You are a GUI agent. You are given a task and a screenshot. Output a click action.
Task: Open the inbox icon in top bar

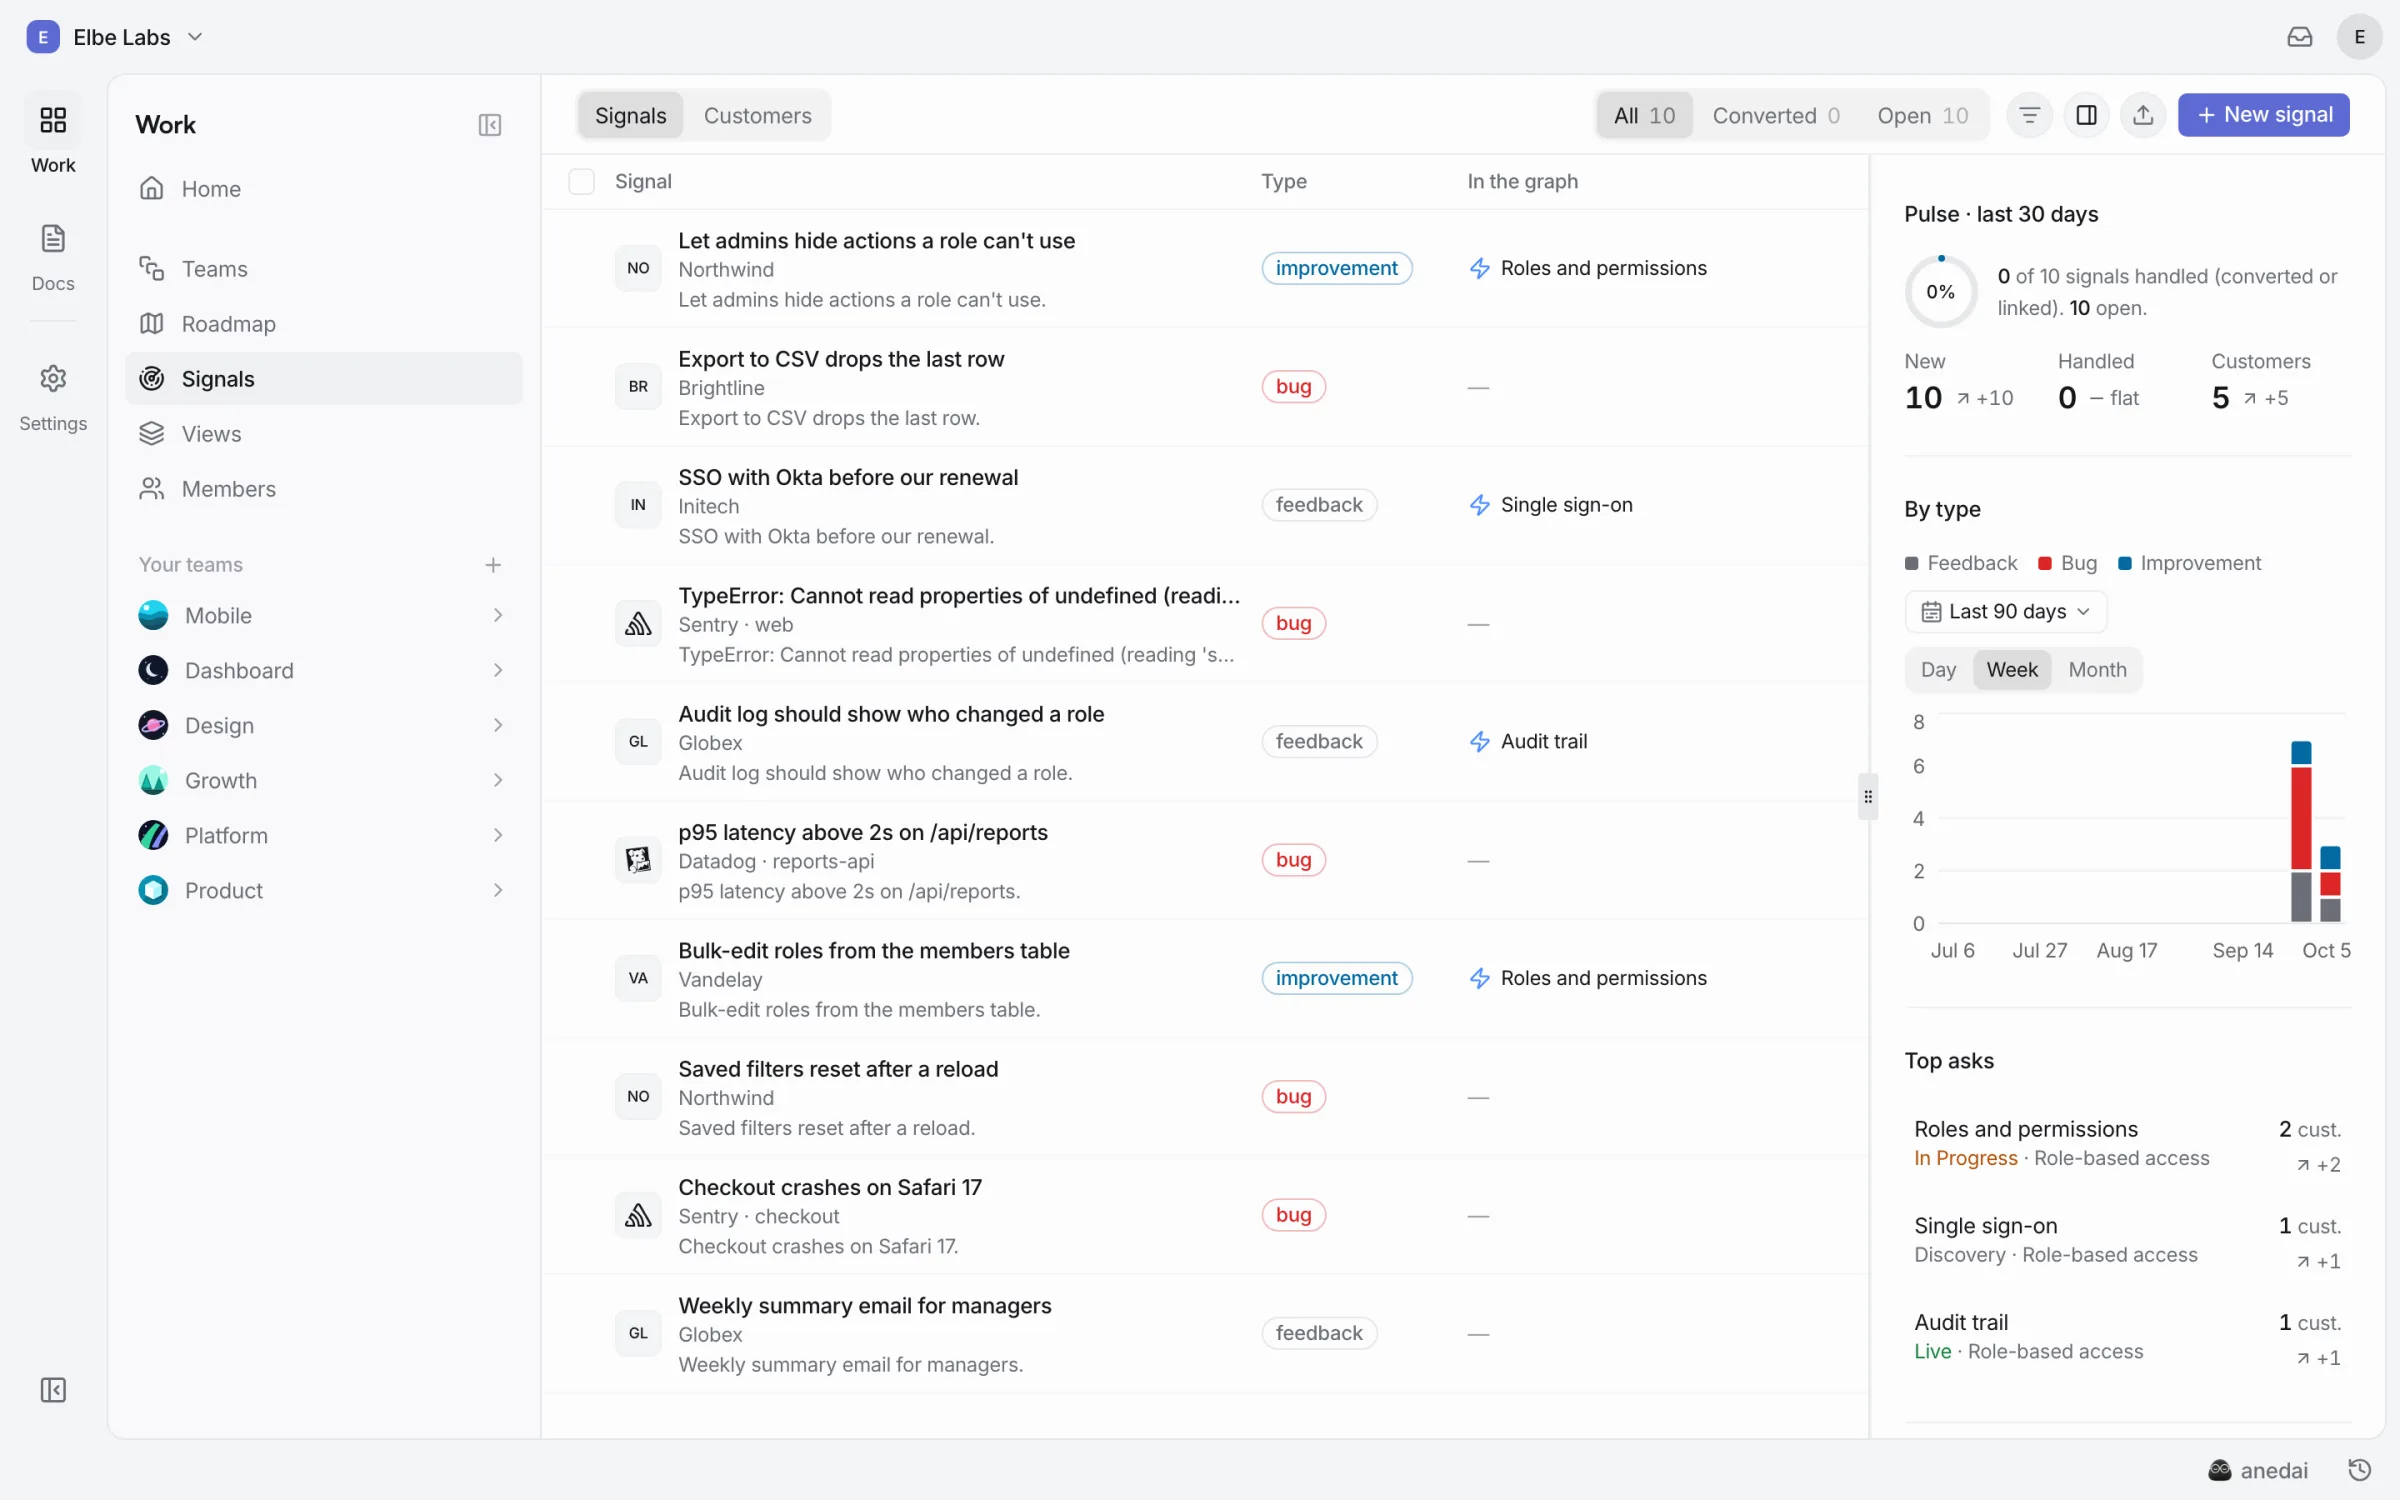click(x=2300, y=37)
